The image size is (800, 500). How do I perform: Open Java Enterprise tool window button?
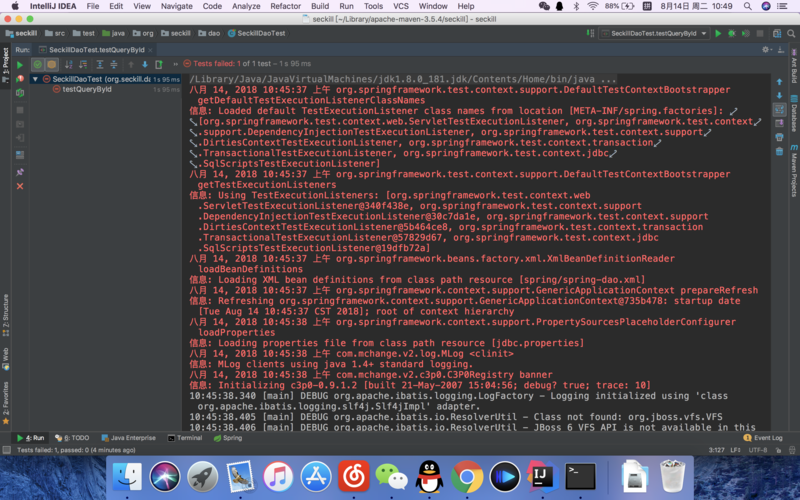(x=128, y=438)
